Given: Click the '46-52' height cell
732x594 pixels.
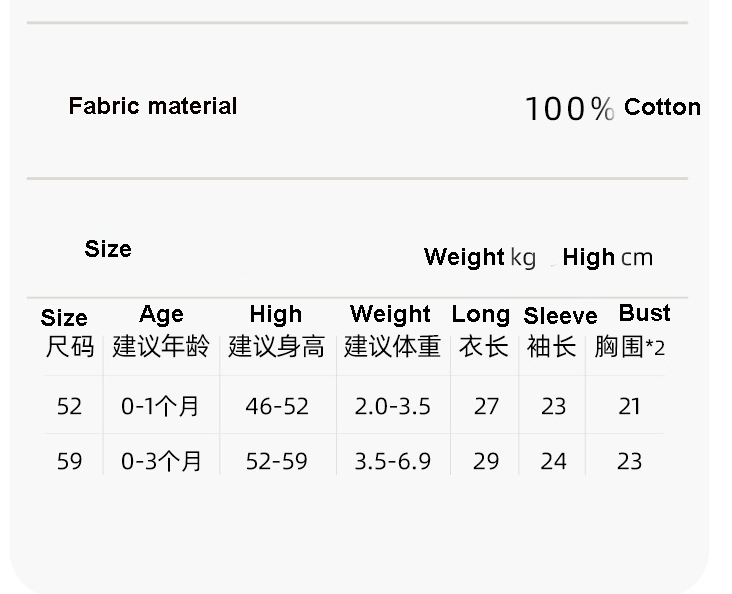Looking at the screenshot, I should pos(277,406).
